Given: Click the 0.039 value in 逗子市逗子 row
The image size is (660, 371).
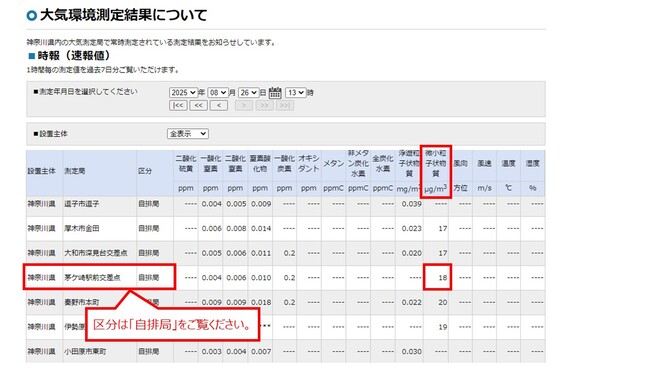Looking at the screenshot, I should click(x=411, y=204).
